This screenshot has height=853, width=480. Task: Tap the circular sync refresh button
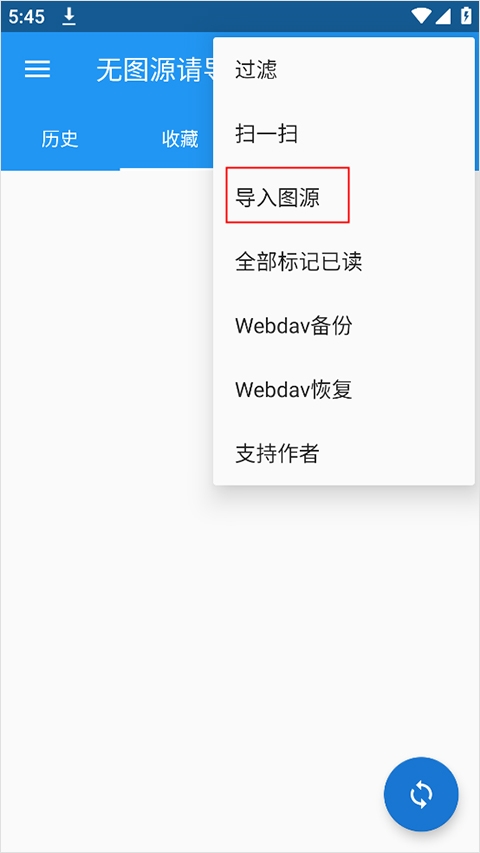pyautogui.click(x=421, y=794)
